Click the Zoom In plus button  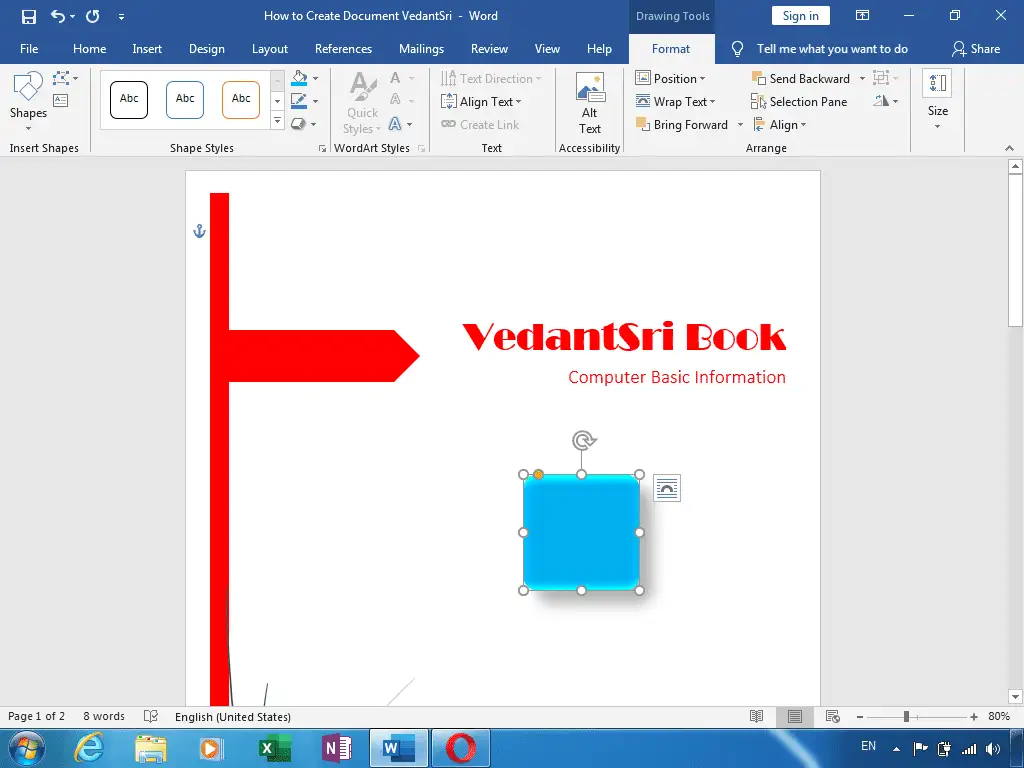(x=974, y=716)
